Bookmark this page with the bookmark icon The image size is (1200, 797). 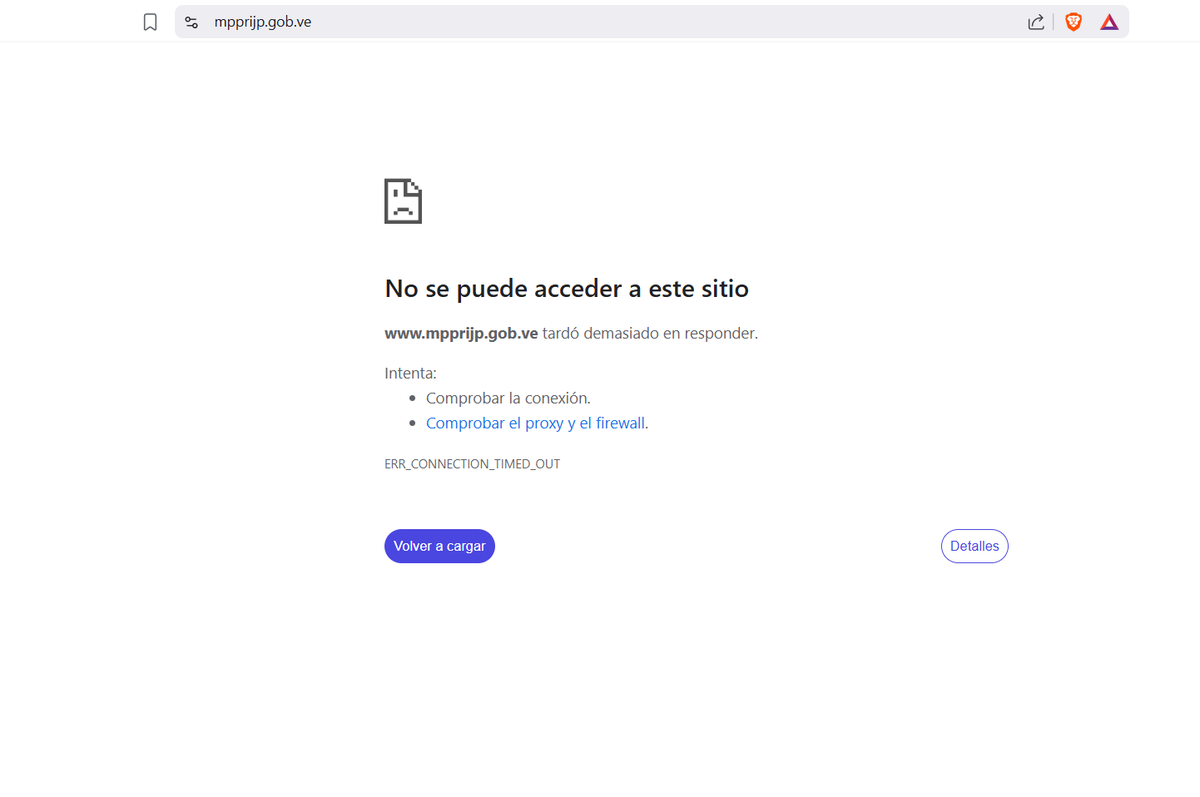(x=150, y=22)
